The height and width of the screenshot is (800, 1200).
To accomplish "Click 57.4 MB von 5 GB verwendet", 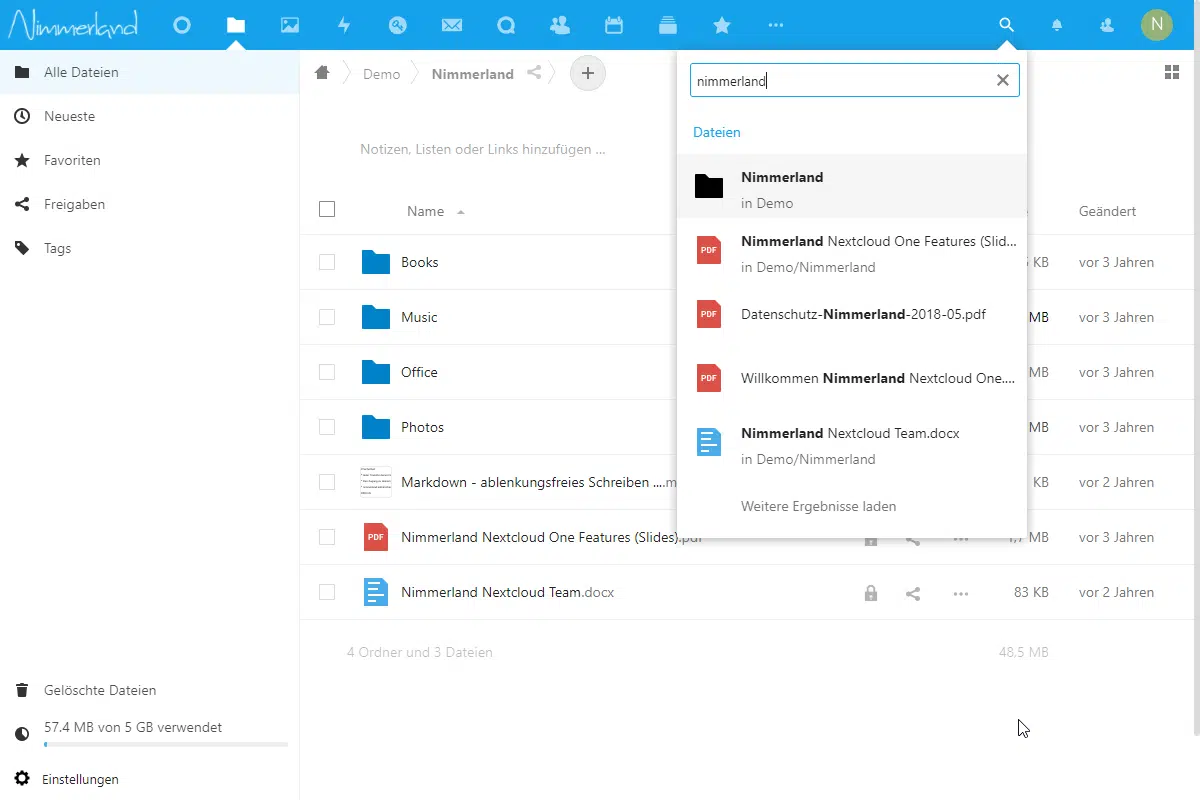I will 133,727.
